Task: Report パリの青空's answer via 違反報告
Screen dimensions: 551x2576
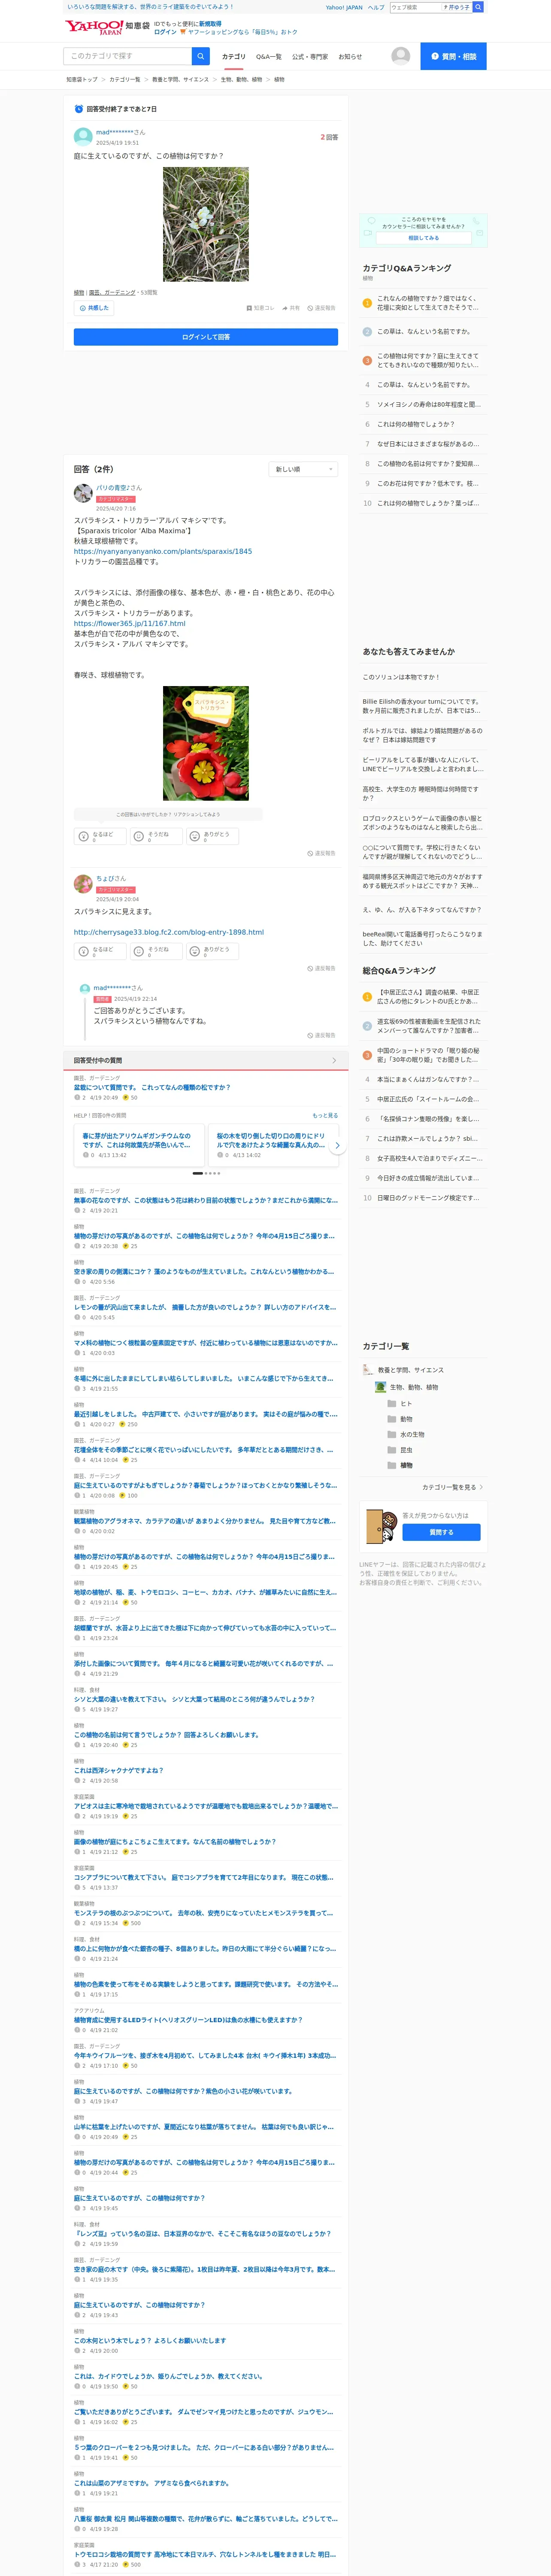Action: coord(322,853)
